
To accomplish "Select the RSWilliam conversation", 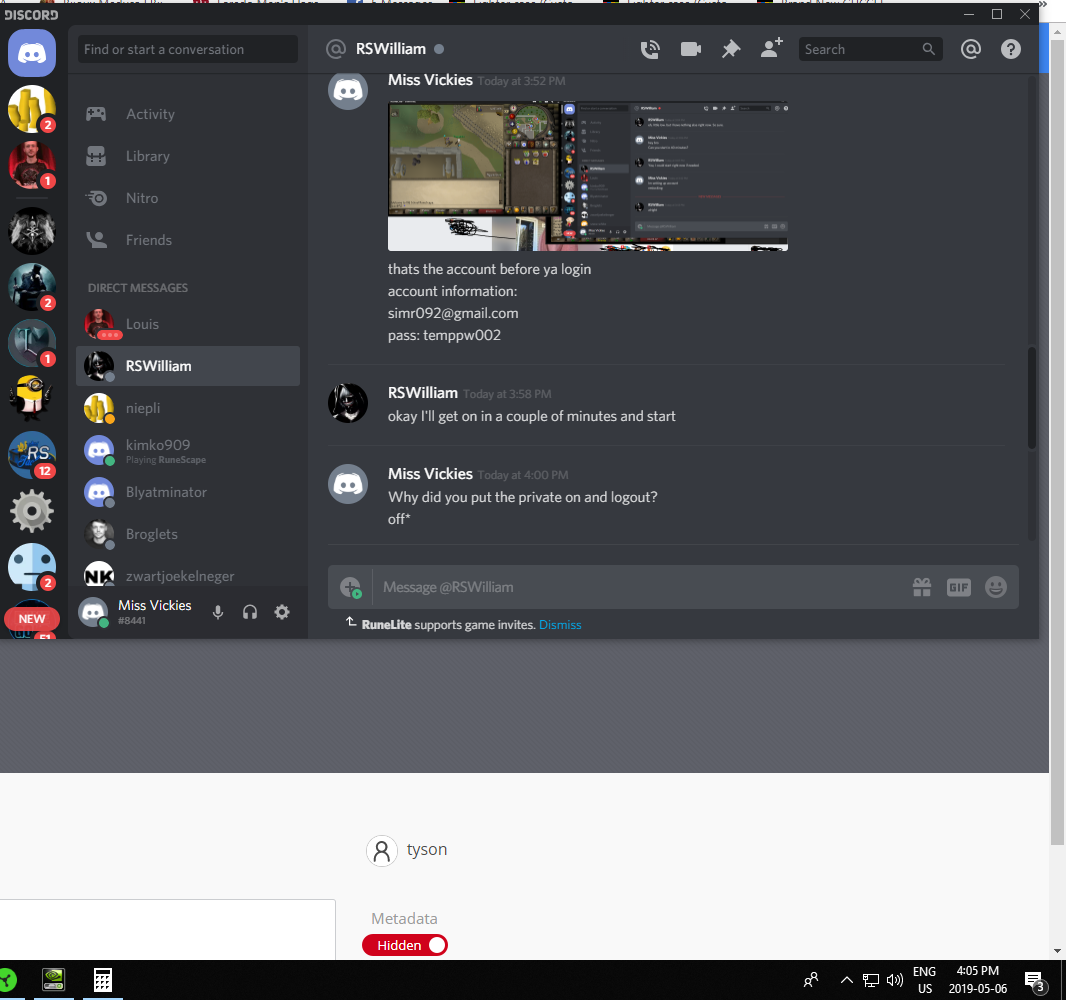I will [188, 366].
